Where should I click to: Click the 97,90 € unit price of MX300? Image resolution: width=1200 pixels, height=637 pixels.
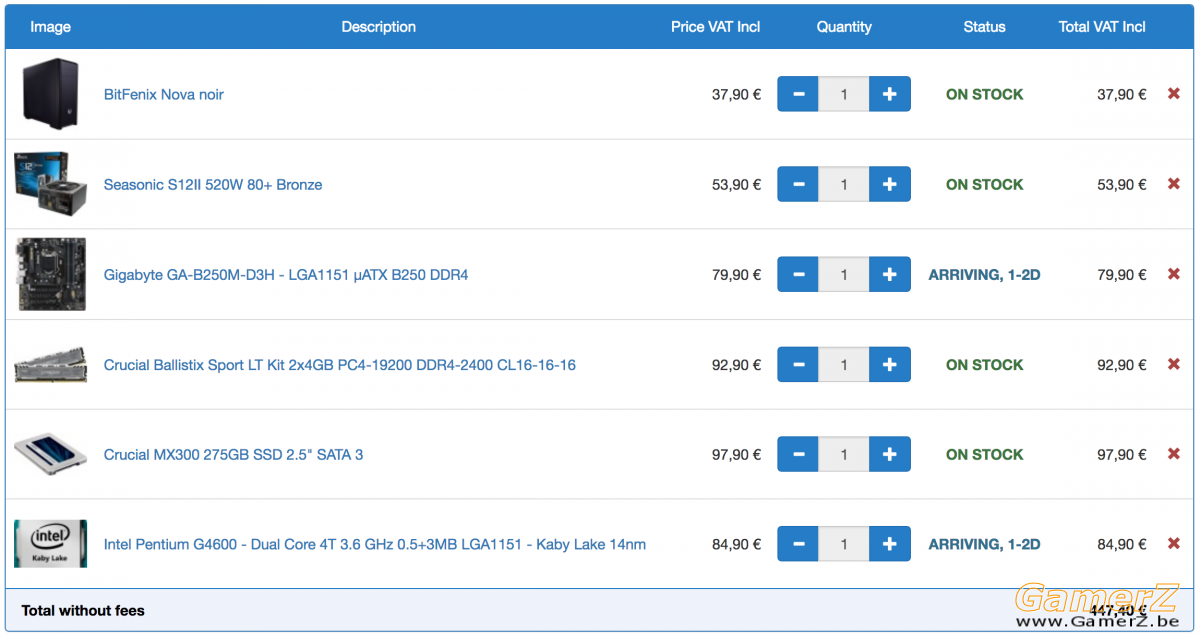pos(737,454)
